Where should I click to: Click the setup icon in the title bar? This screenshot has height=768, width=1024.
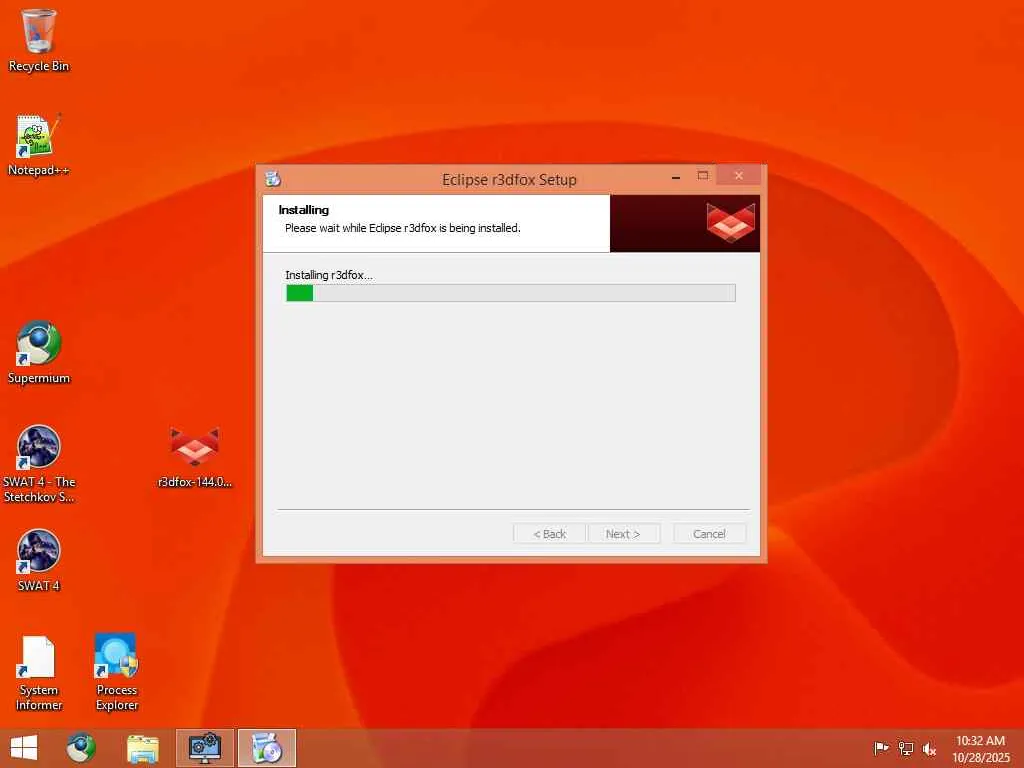click(273, 178)
